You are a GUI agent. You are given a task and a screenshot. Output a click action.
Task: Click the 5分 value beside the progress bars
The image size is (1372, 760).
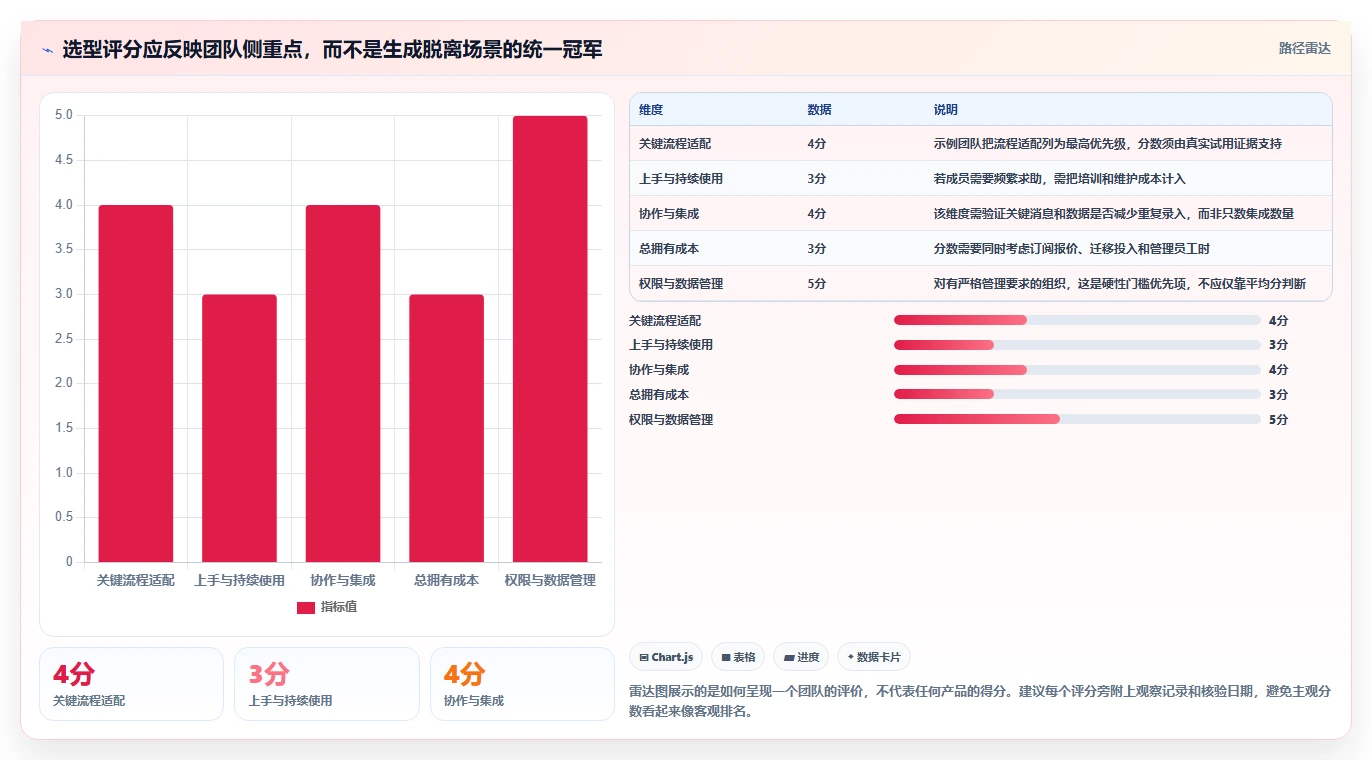point(1279,420)
